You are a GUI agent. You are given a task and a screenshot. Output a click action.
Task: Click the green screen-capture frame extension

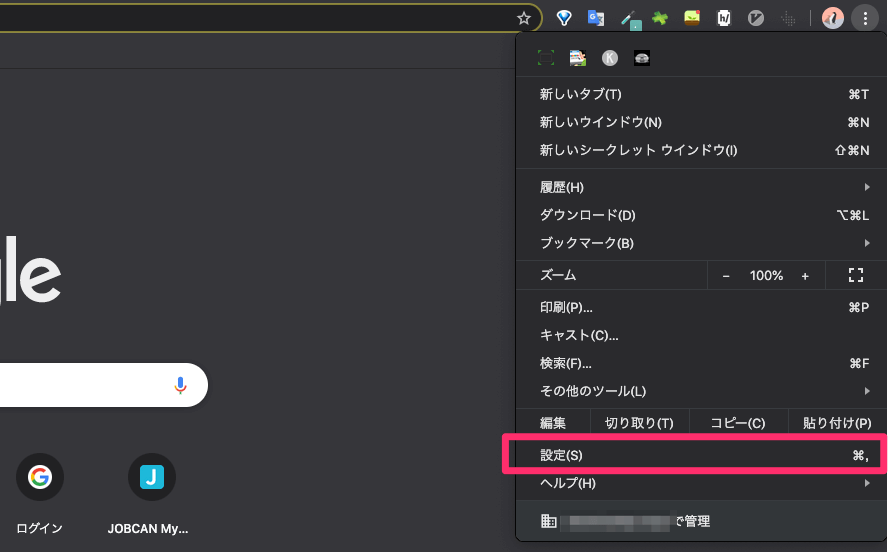[546, 58]
